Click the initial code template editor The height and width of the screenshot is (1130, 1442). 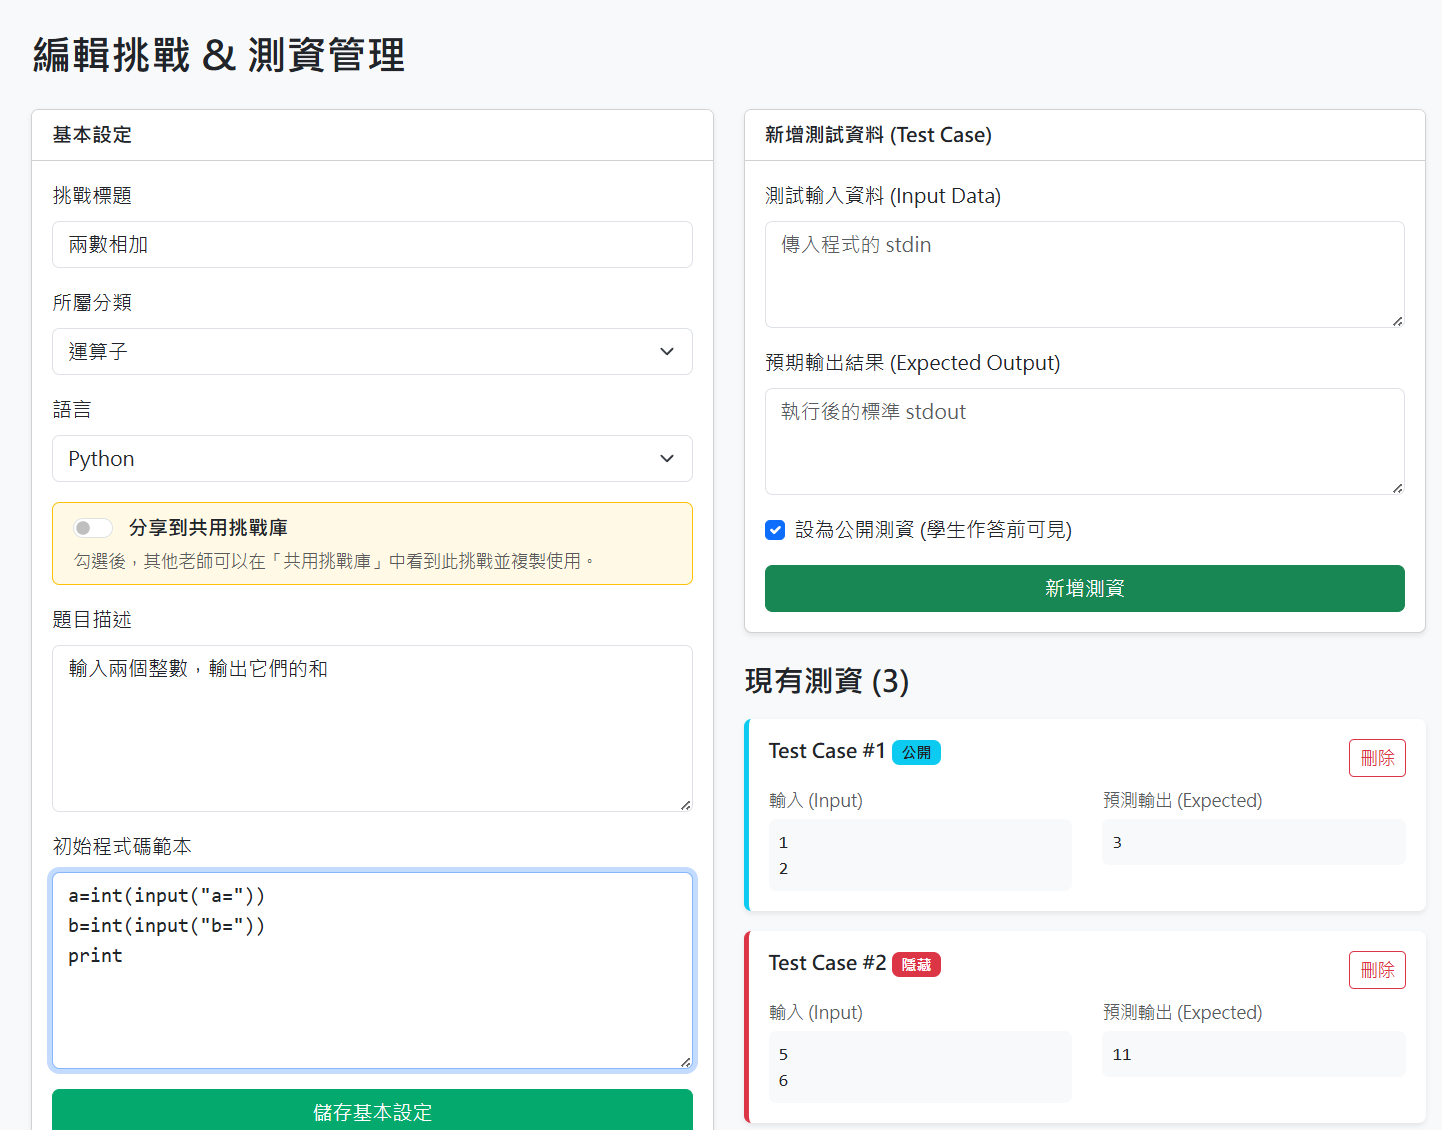click(x=372, y=970)
